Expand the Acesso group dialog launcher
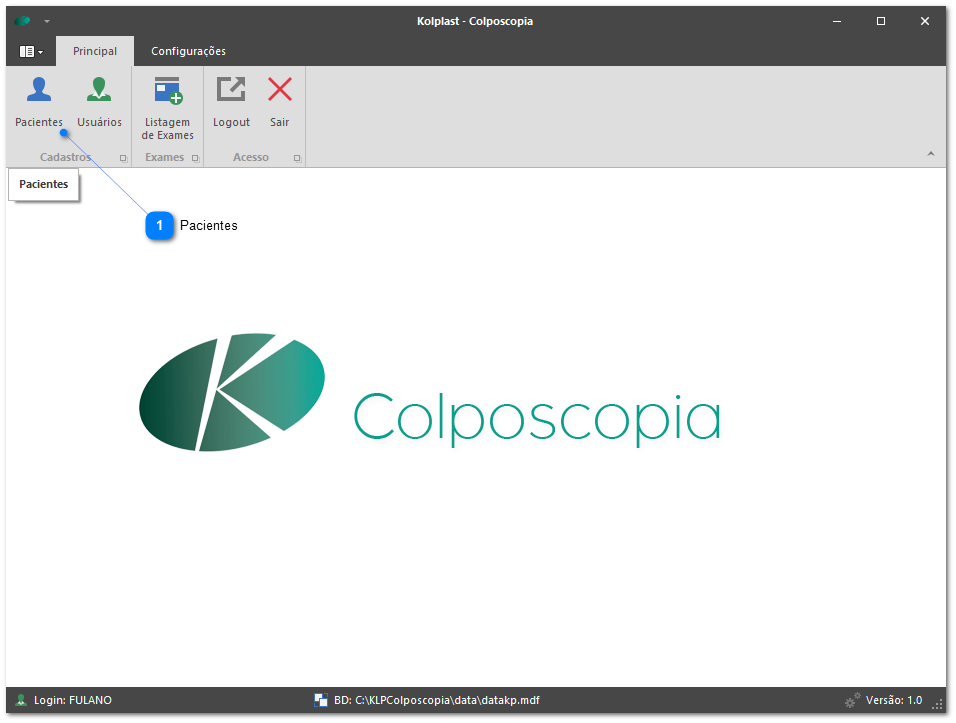 297,158
